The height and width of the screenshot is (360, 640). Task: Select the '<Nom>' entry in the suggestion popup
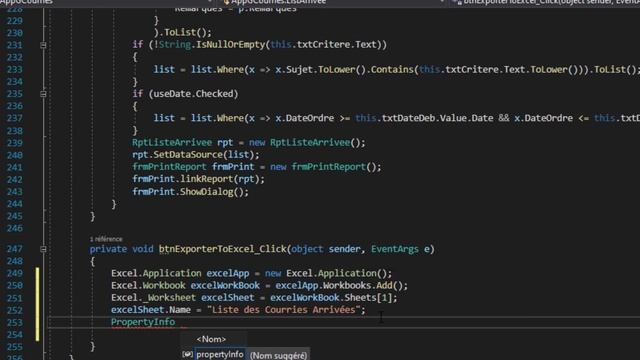click(211, 339)
